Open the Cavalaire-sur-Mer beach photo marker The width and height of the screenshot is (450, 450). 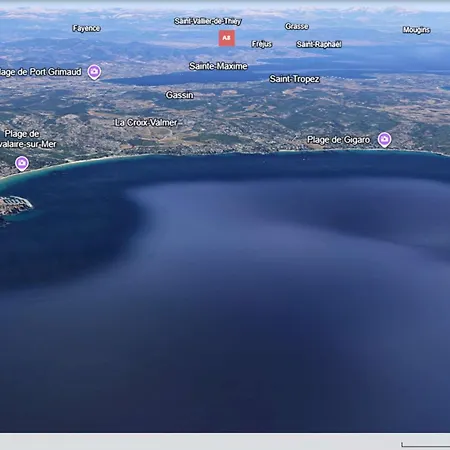[x=22, y=163]
